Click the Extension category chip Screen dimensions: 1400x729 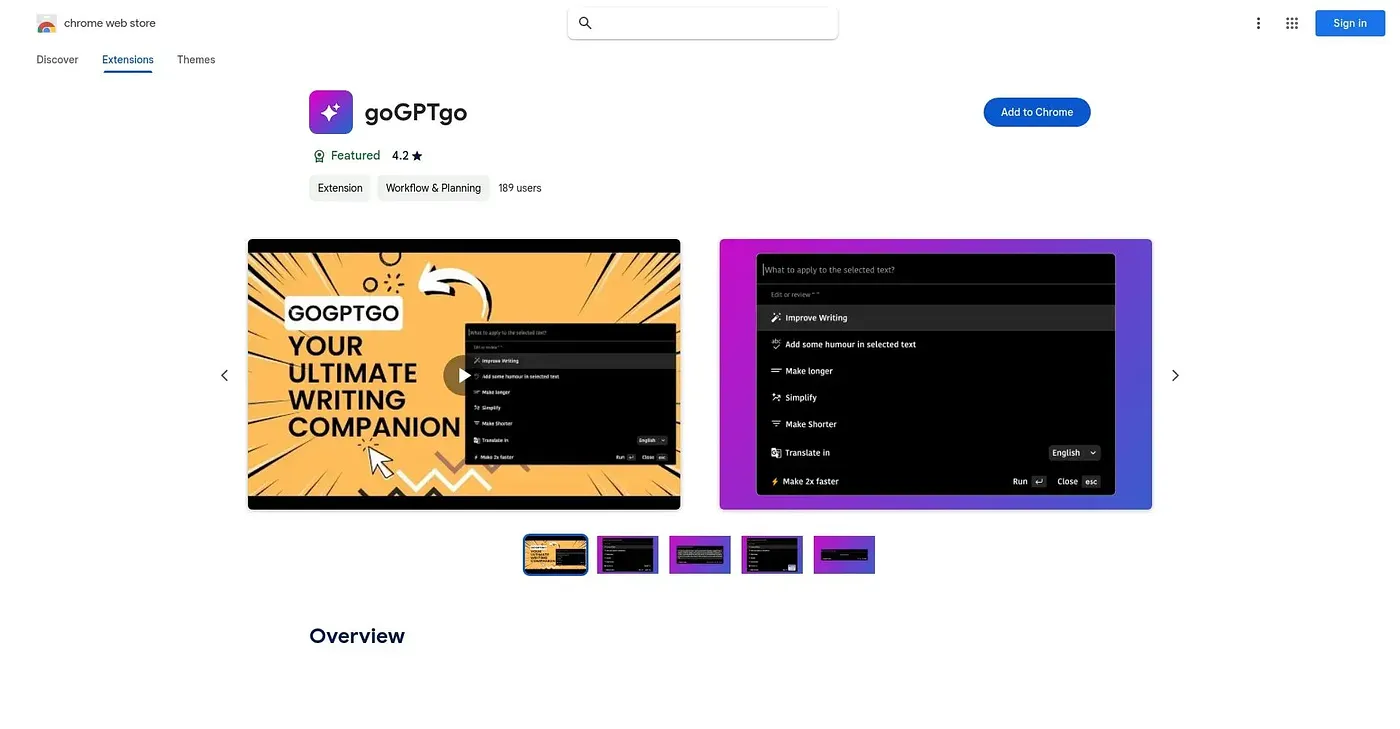coord(340,188)
